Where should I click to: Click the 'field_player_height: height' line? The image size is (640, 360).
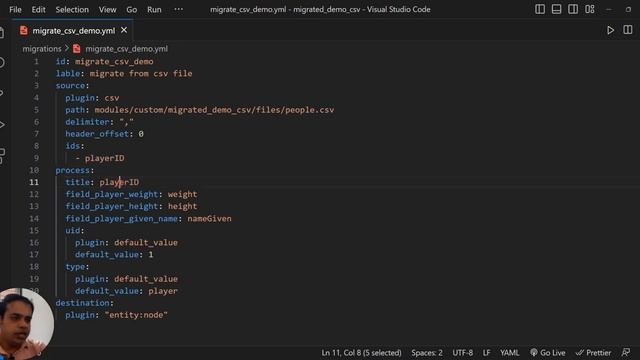coord(131,206)
